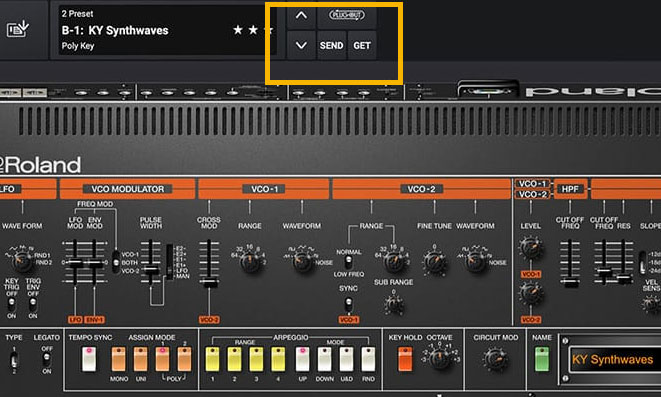The height and width of the screenshot is (397, 661).
Task: Toggle the filter SLOPE switch
Action: pos(642,262)
